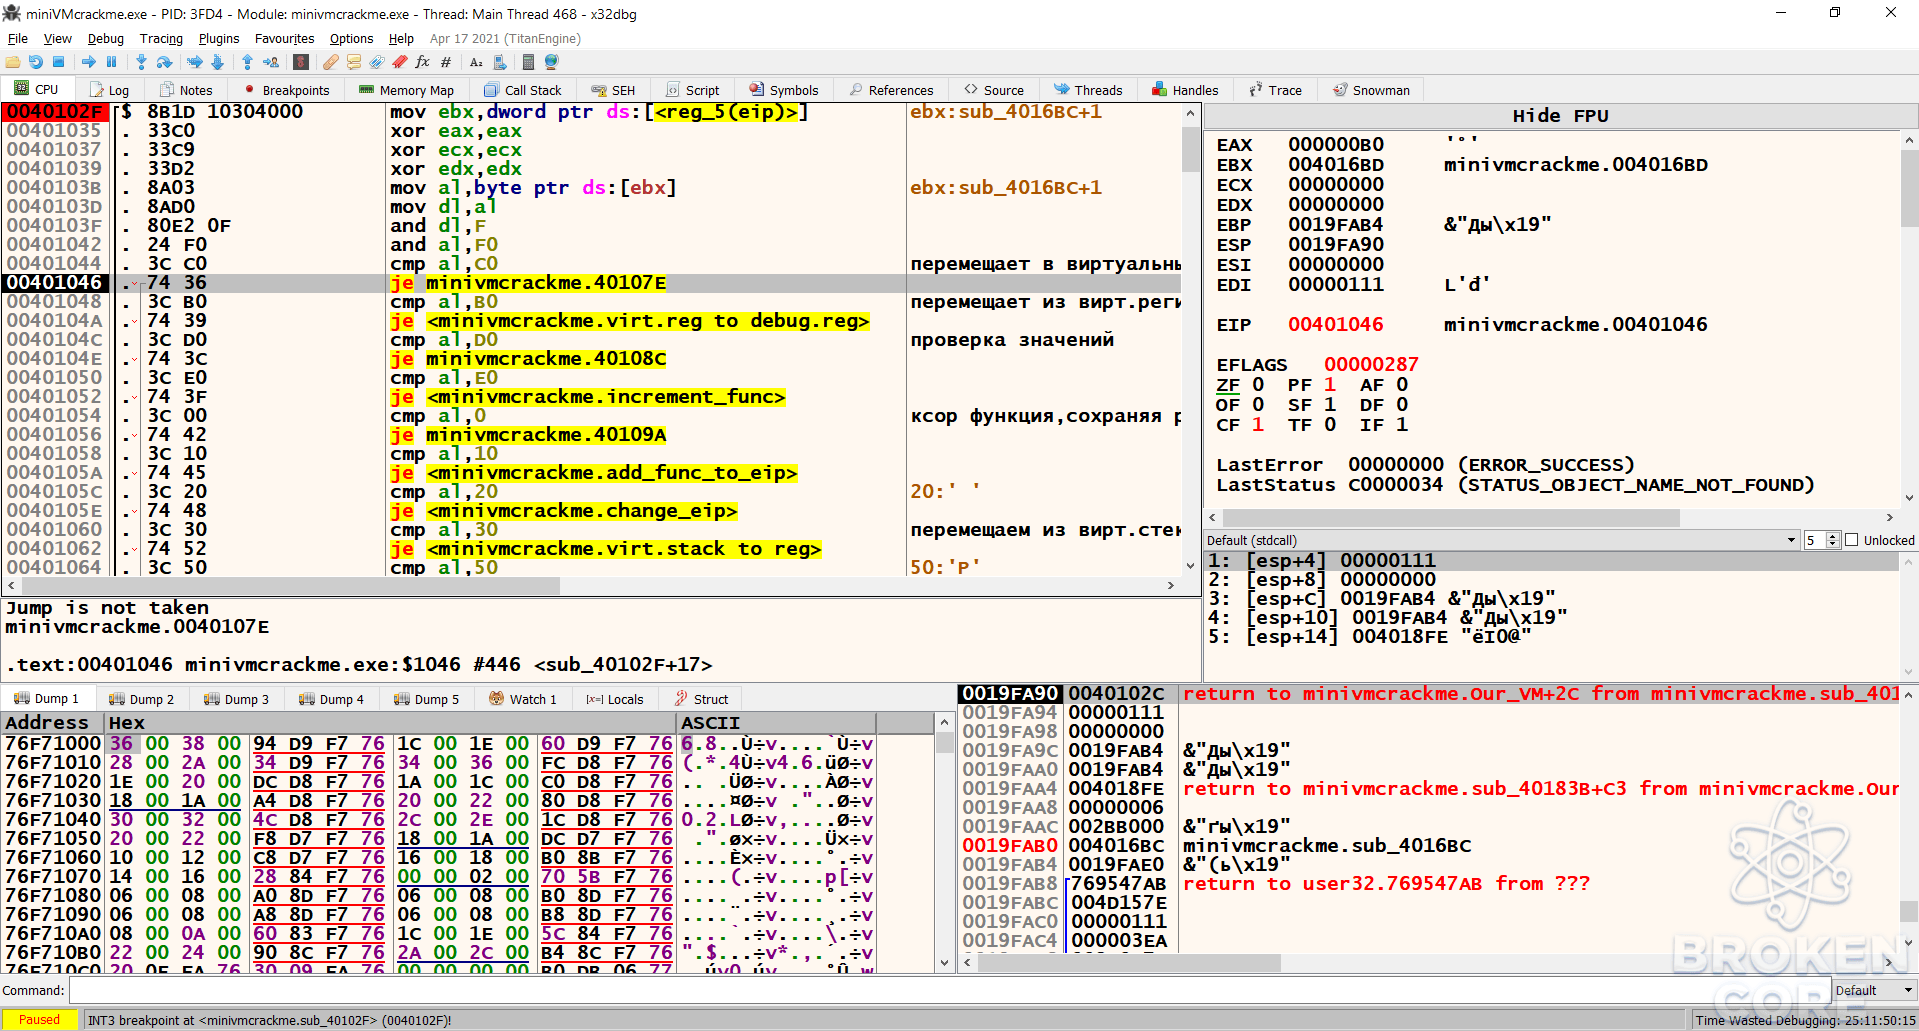Open the Default (stdcall) calling convention dropdown
This screenshot has height=1031, width=1919.
1502,540
